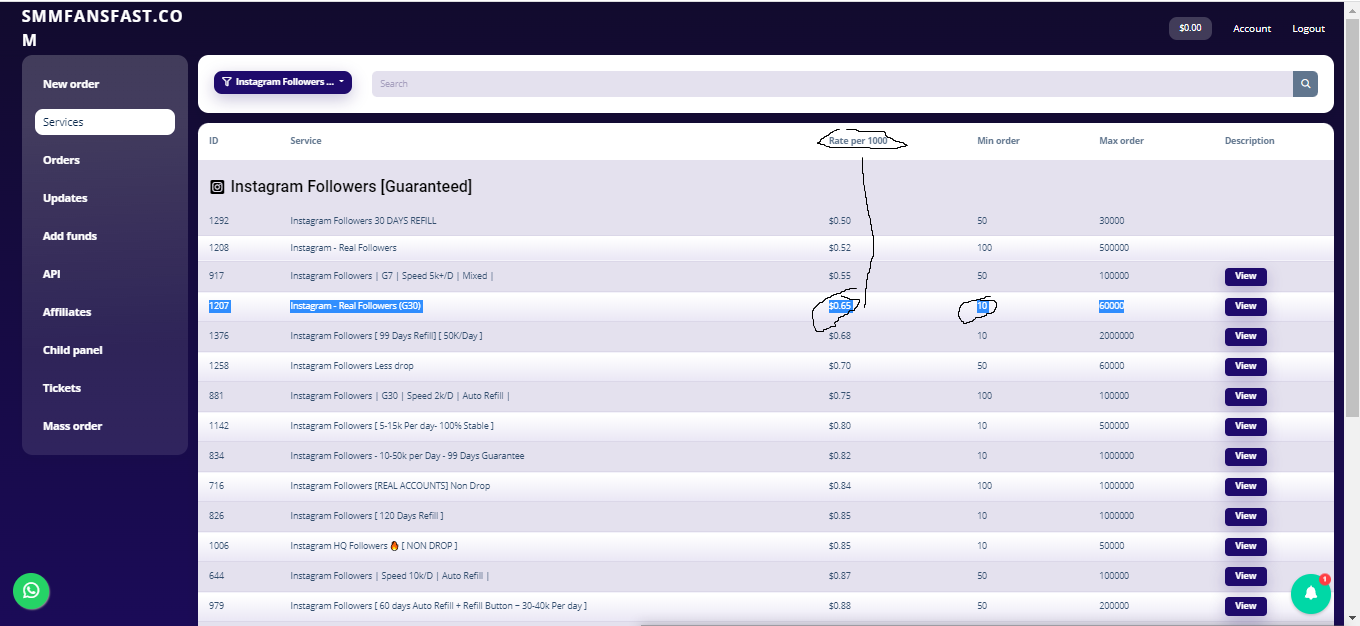View description for service 881

(1245, 396)
